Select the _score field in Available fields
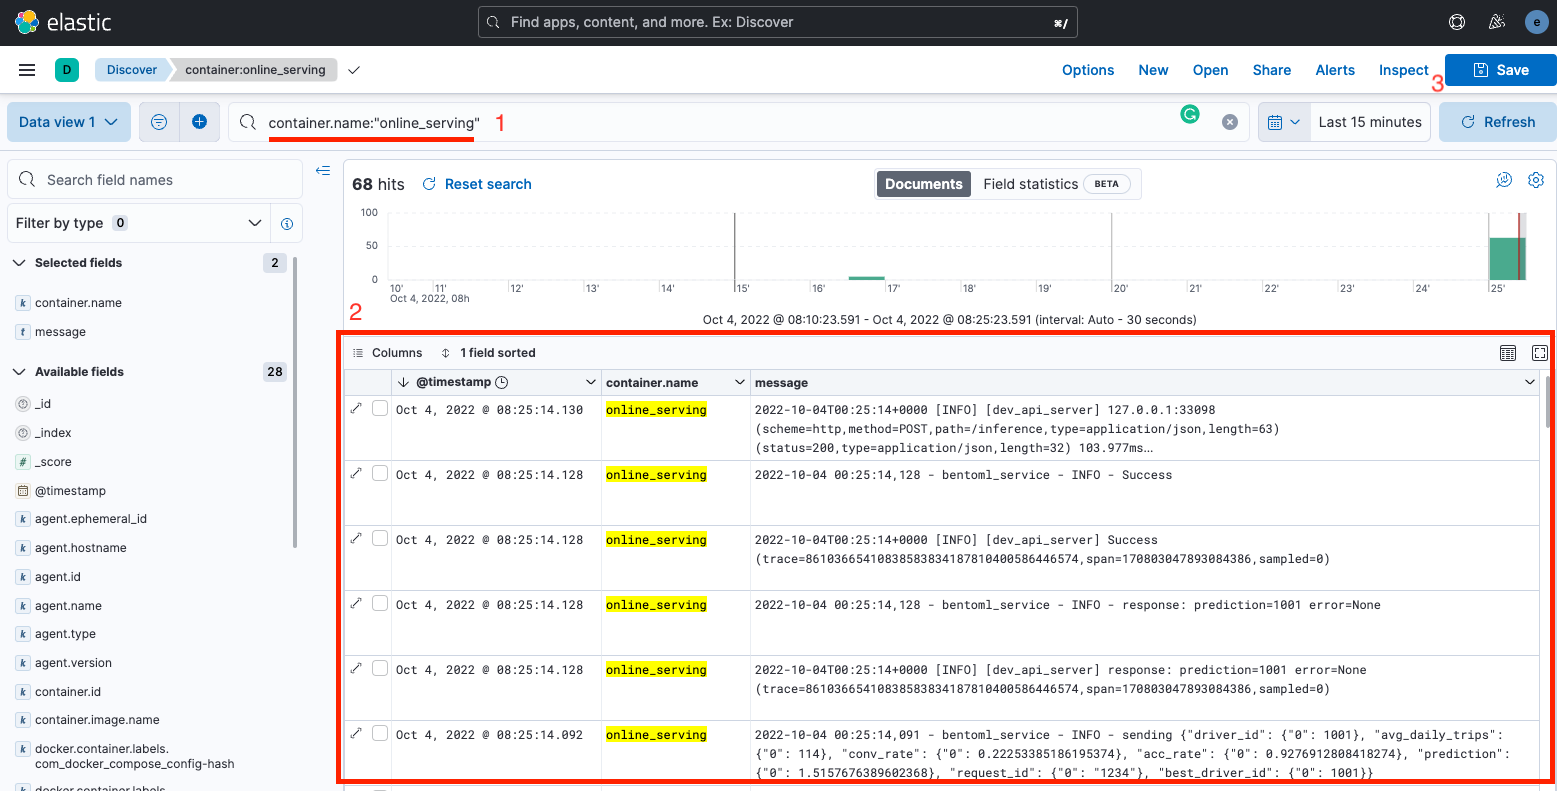 point(53,462)
